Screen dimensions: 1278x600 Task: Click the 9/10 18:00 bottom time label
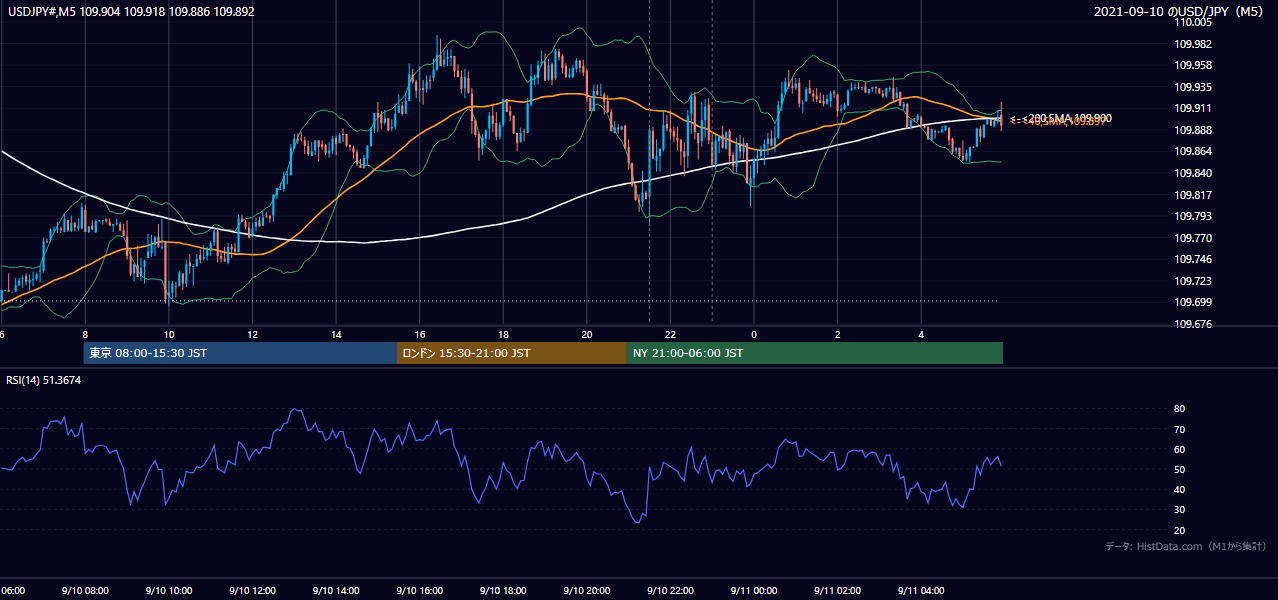tap(502, 591)
